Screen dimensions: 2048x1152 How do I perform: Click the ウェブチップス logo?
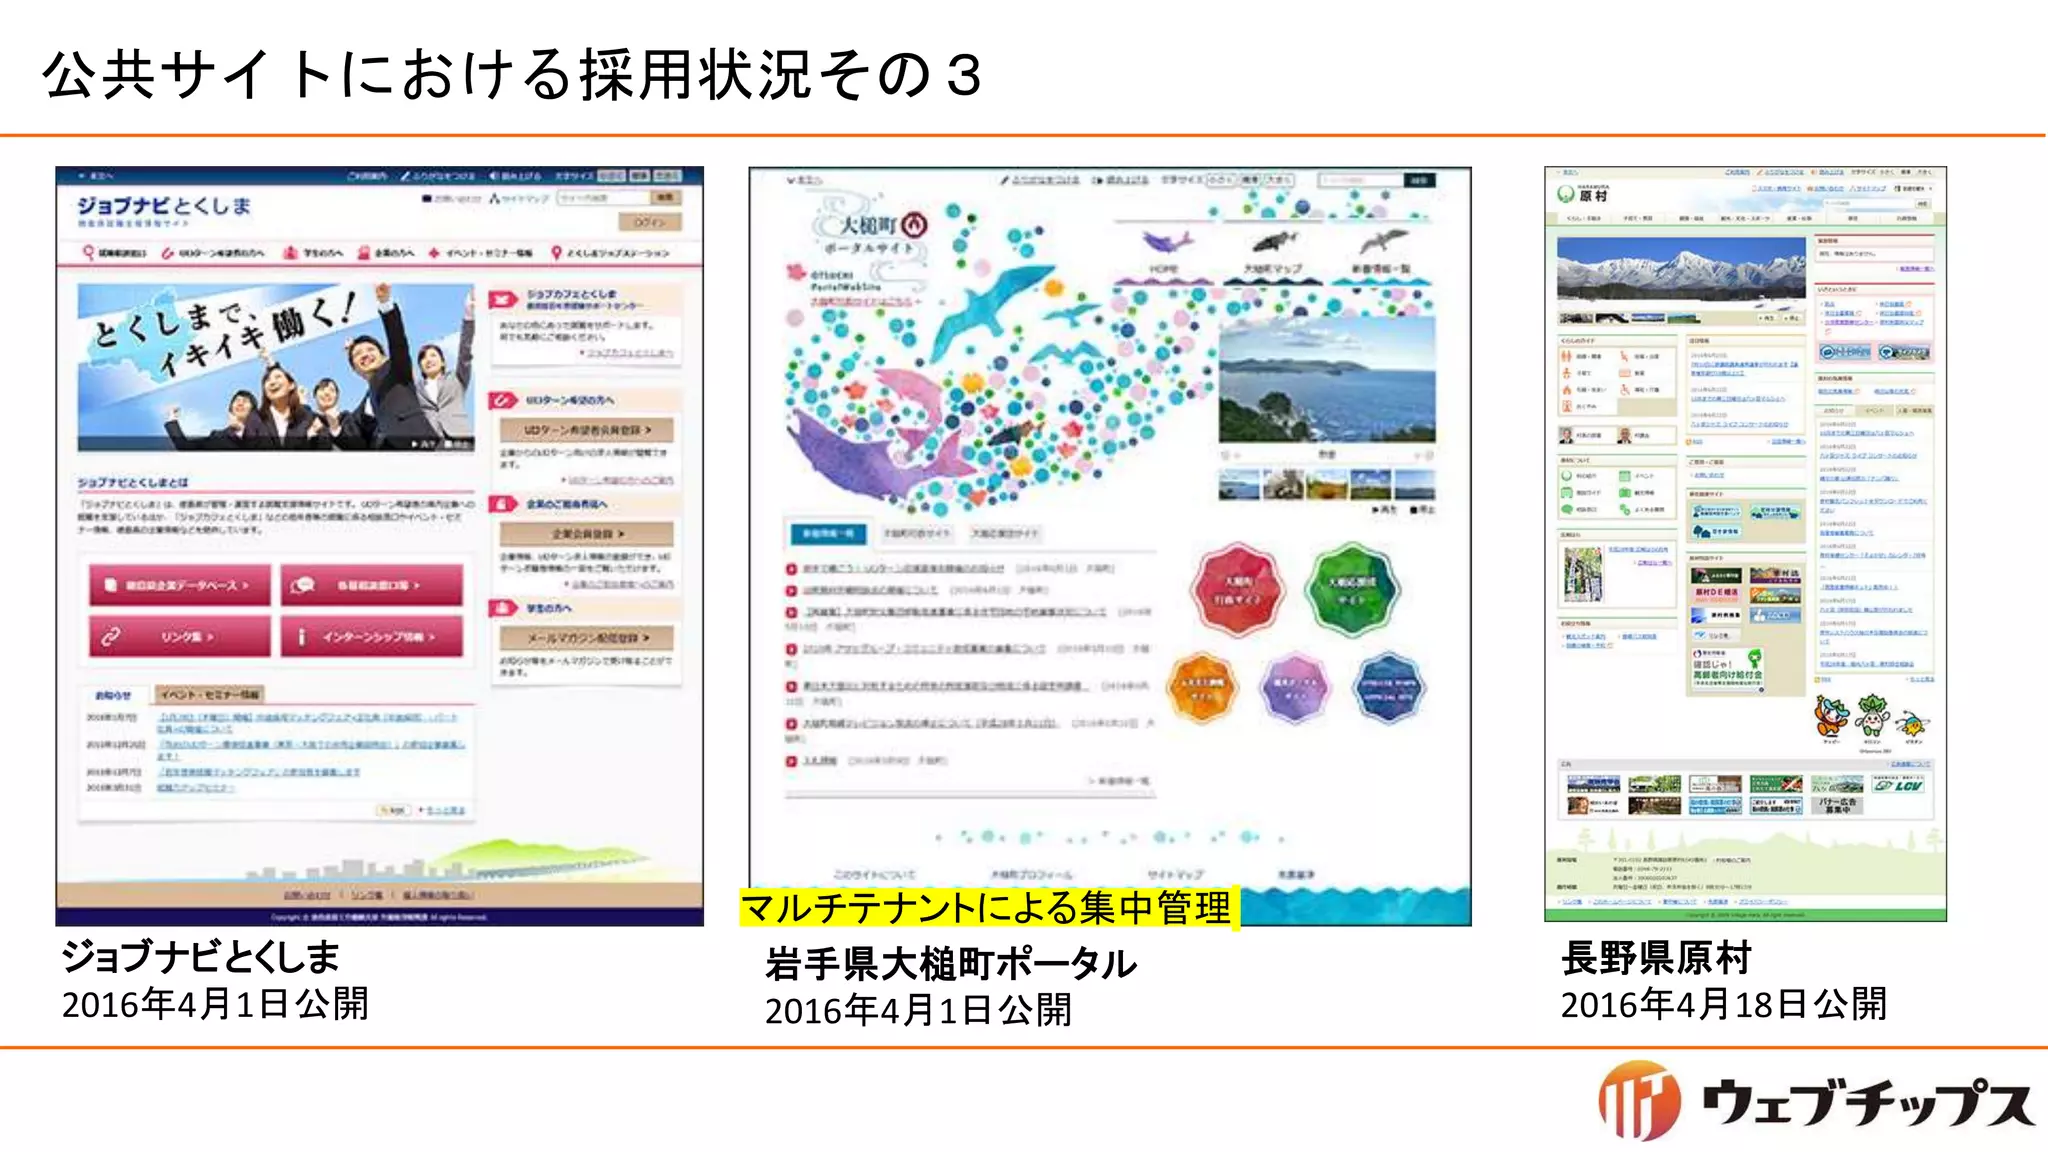pos(1815,1101)
